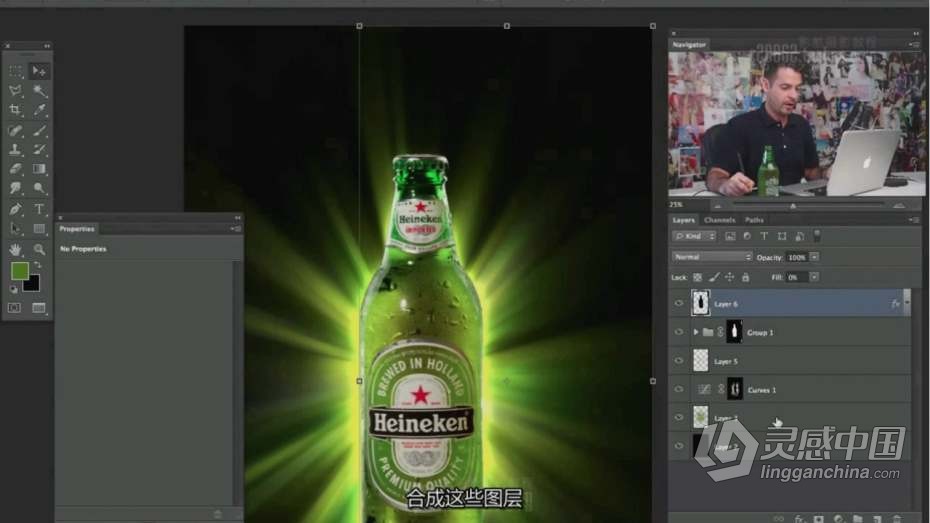Select the Magic Wand tool

pyautogui.click(x=39, y=91)
